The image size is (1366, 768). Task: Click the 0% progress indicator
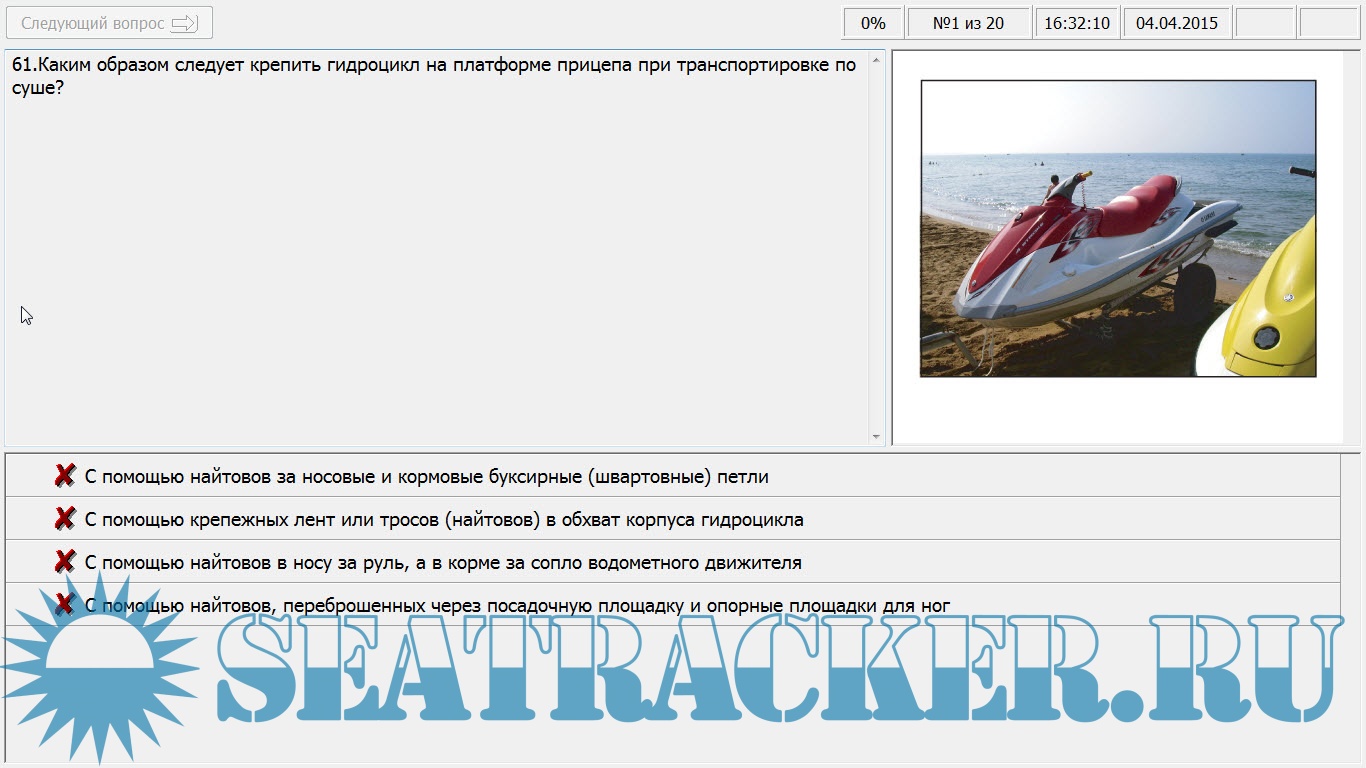click(873, 23)
